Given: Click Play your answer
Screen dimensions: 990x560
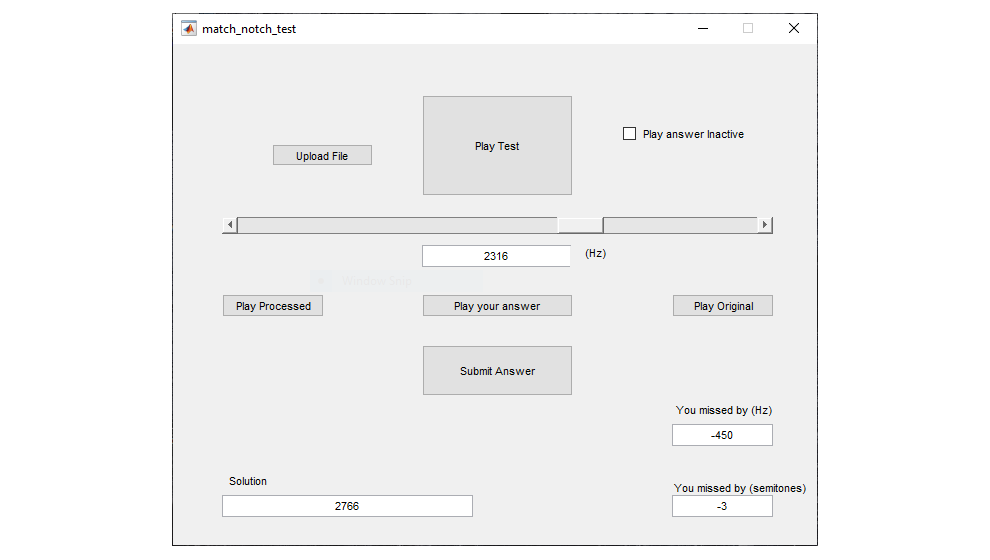Looking at the screenshot, I should pos(497,306).
